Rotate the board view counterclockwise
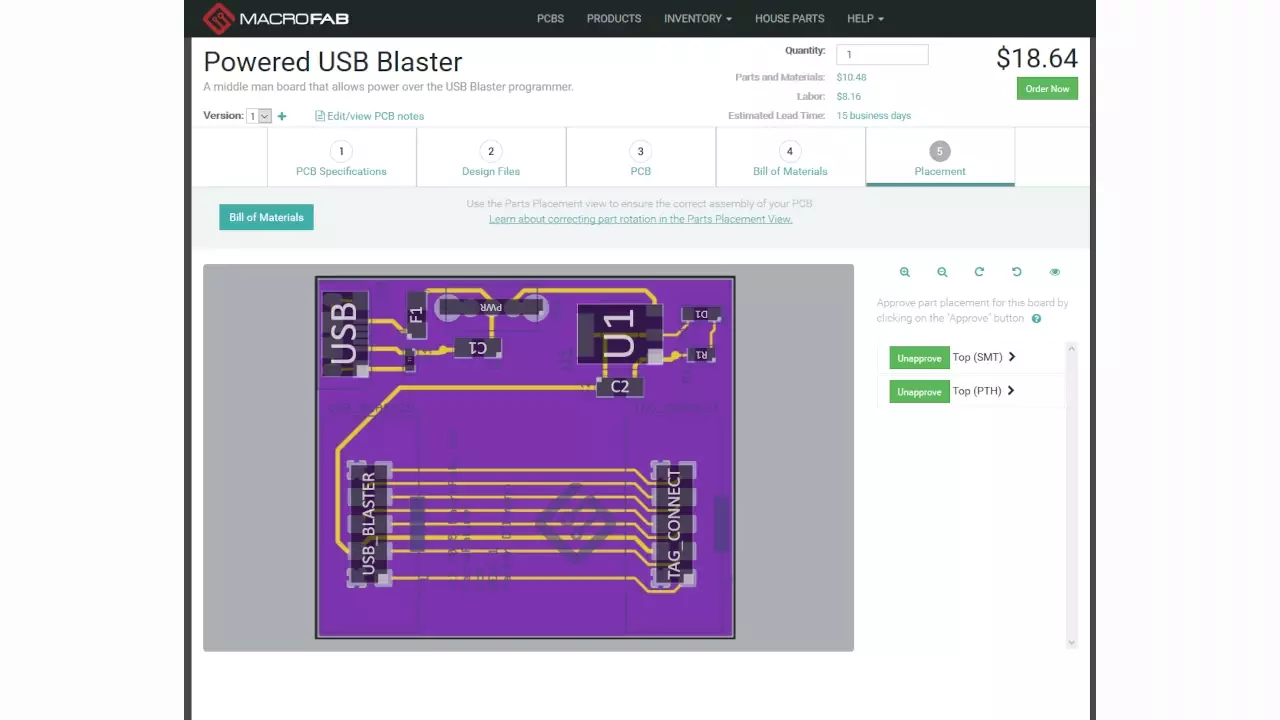 coord(1016,271)
